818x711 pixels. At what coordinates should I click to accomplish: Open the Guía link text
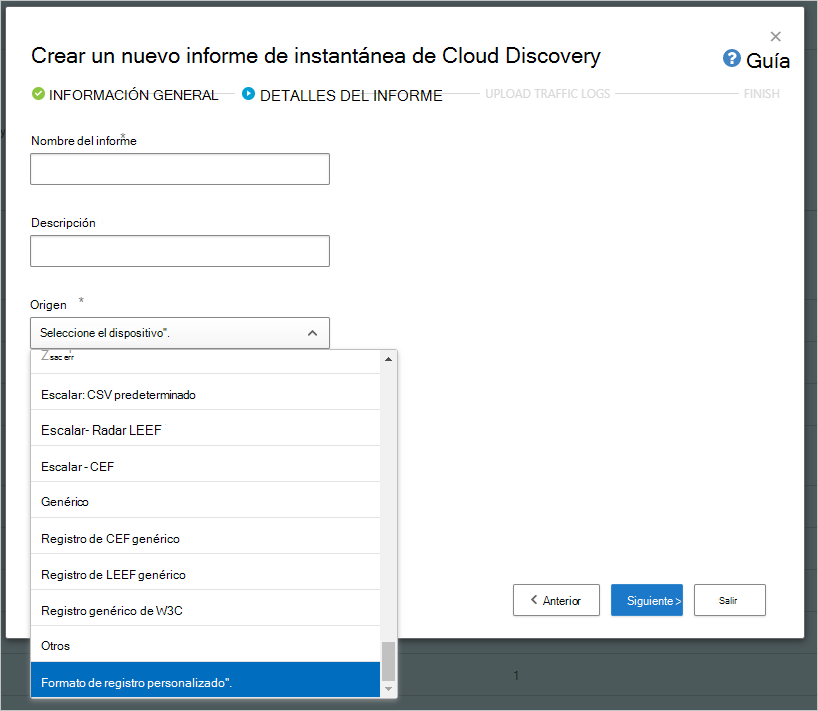pos(768,61)
